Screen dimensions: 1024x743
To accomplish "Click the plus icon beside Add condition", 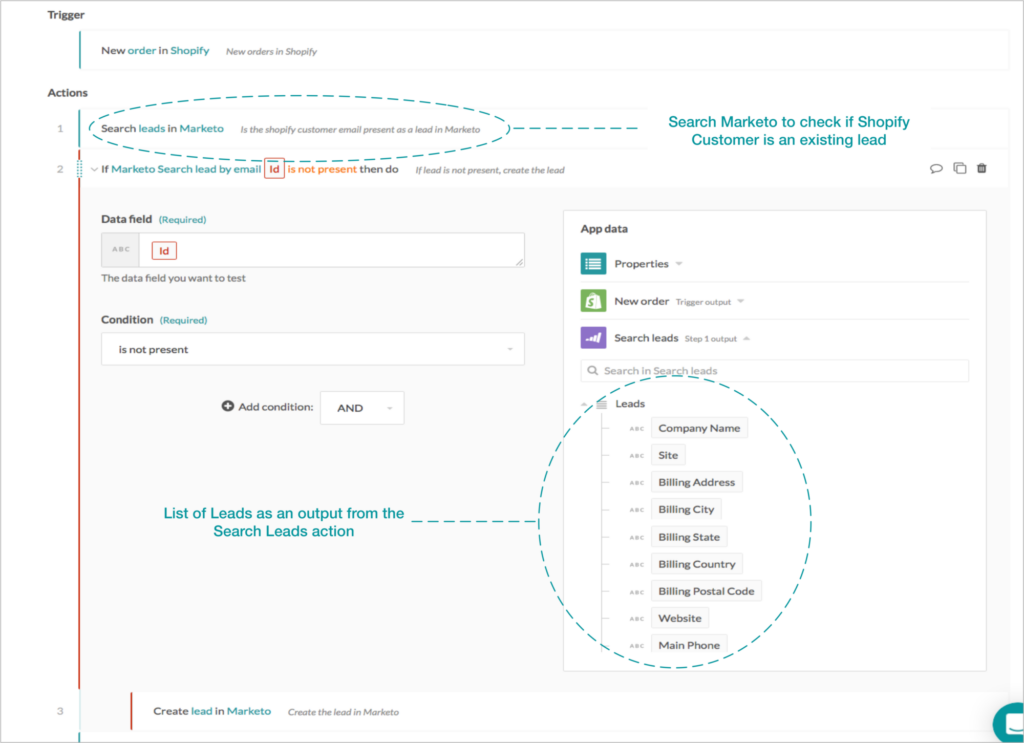I will pyautogui.click(x=227, y=406).
